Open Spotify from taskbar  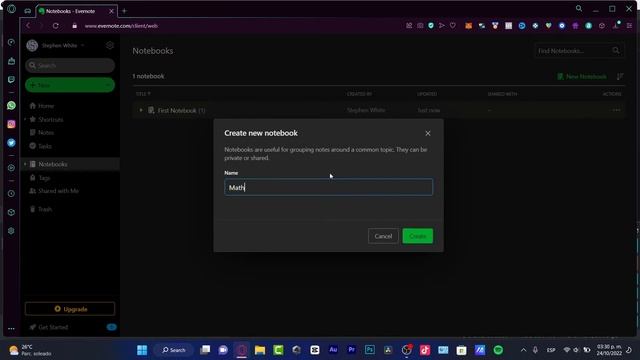click(x=498, y=350)
